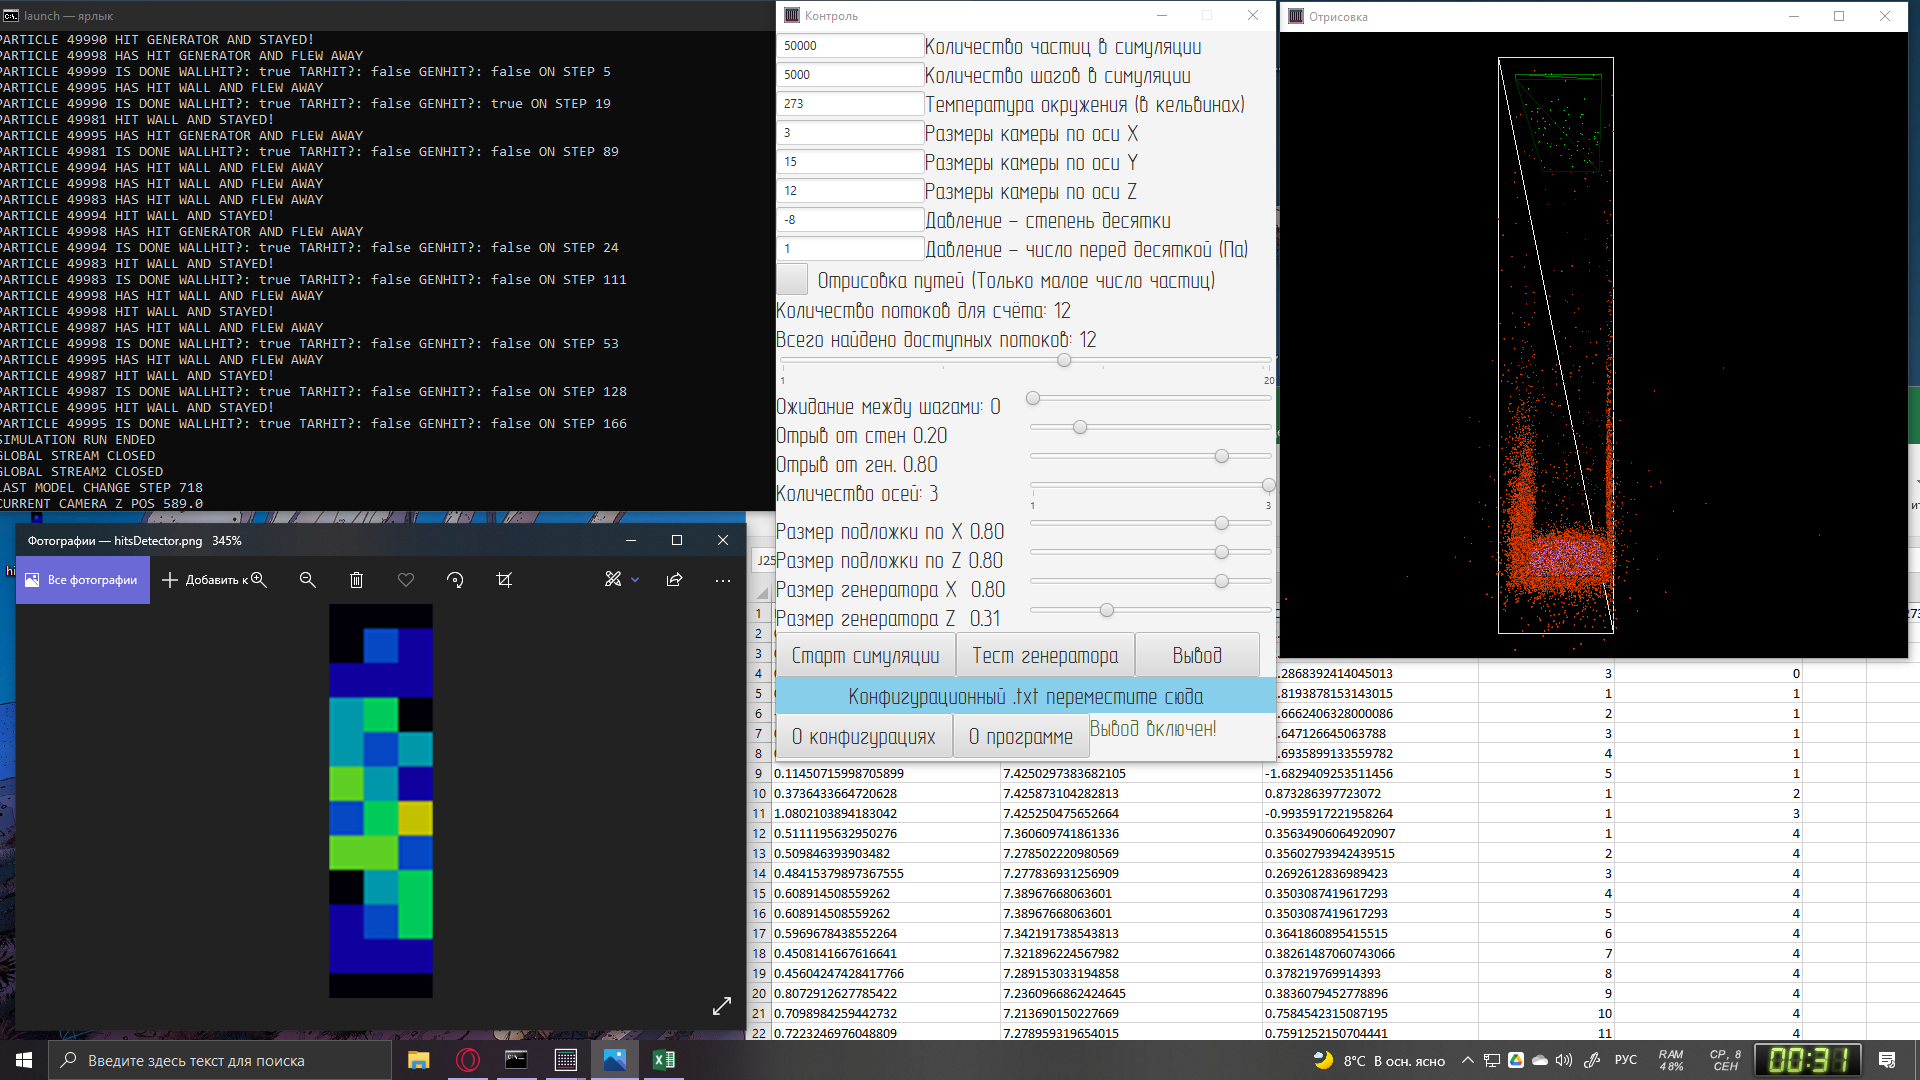
Task: Mark the photo as favorite
Action: [x=405, y=580]
